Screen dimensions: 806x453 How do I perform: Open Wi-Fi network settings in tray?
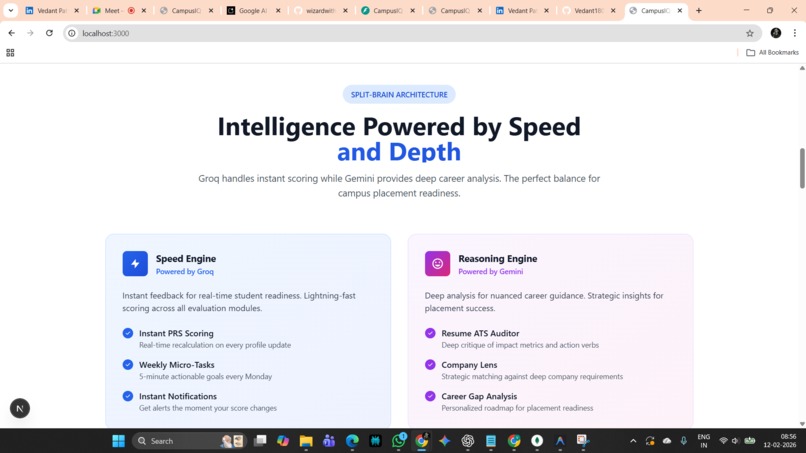(x=723, y=441)
